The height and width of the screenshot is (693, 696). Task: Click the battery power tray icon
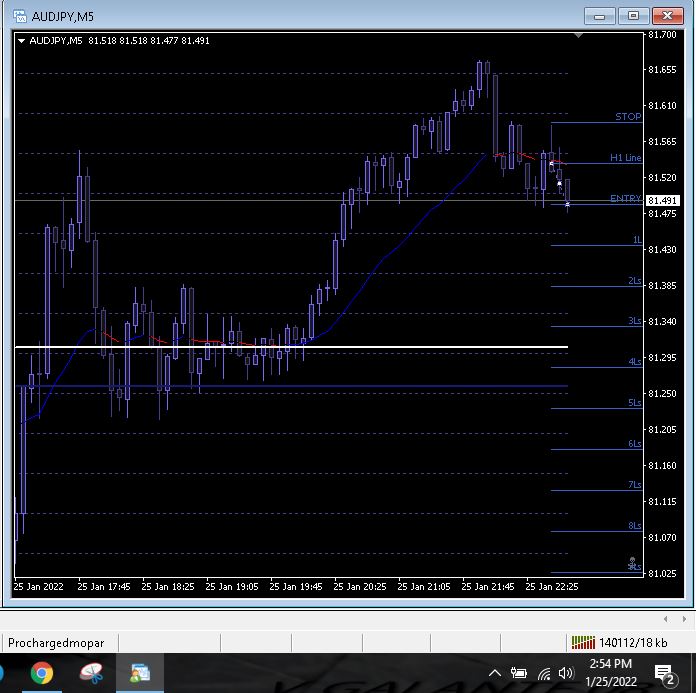(x=518, y=673)
